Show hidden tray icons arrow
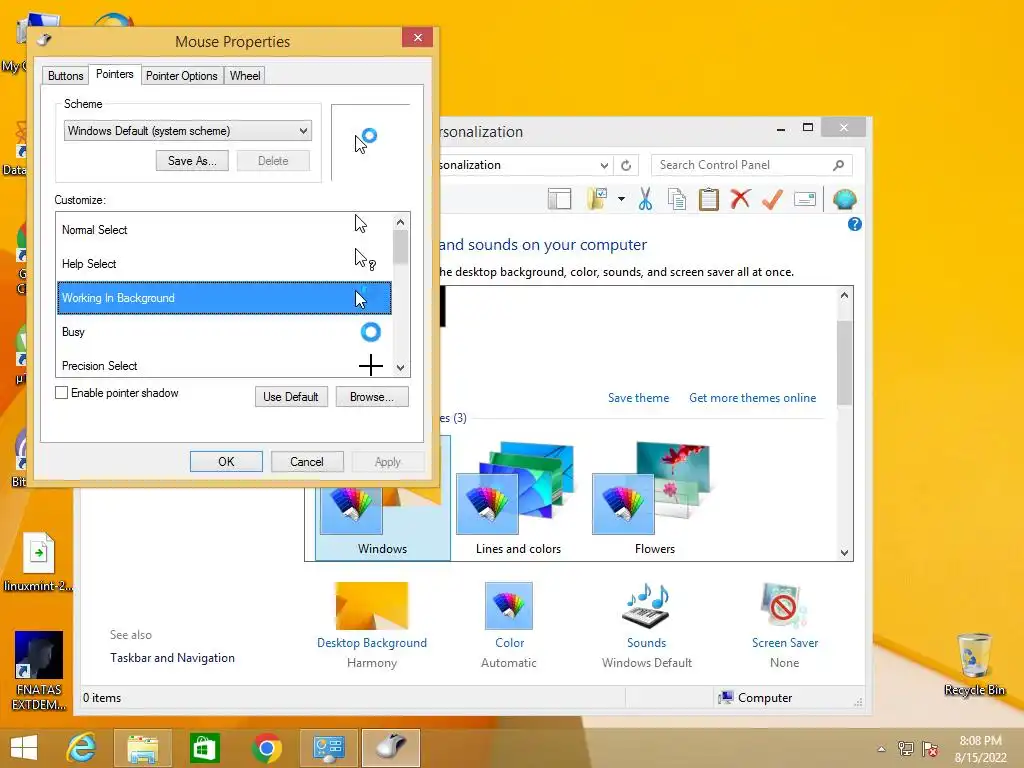This screenshot has height=768, width=1024. click(882, 749)
